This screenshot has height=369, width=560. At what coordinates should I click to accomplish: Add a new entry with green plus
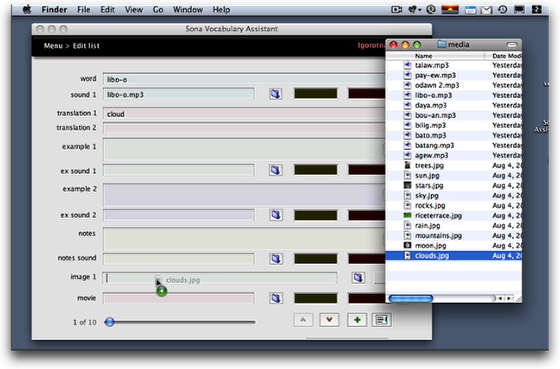tap(357, 320)
